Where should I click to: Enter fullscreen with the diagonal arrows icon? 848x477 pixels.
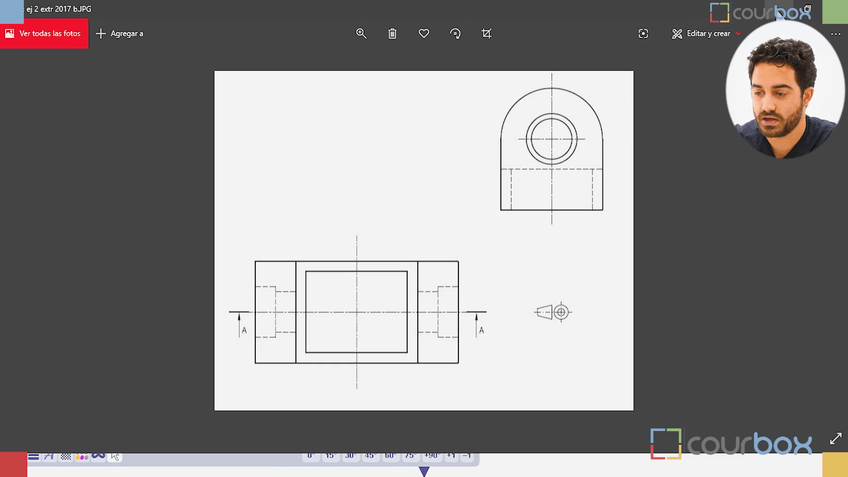click(x=836, y=439)
